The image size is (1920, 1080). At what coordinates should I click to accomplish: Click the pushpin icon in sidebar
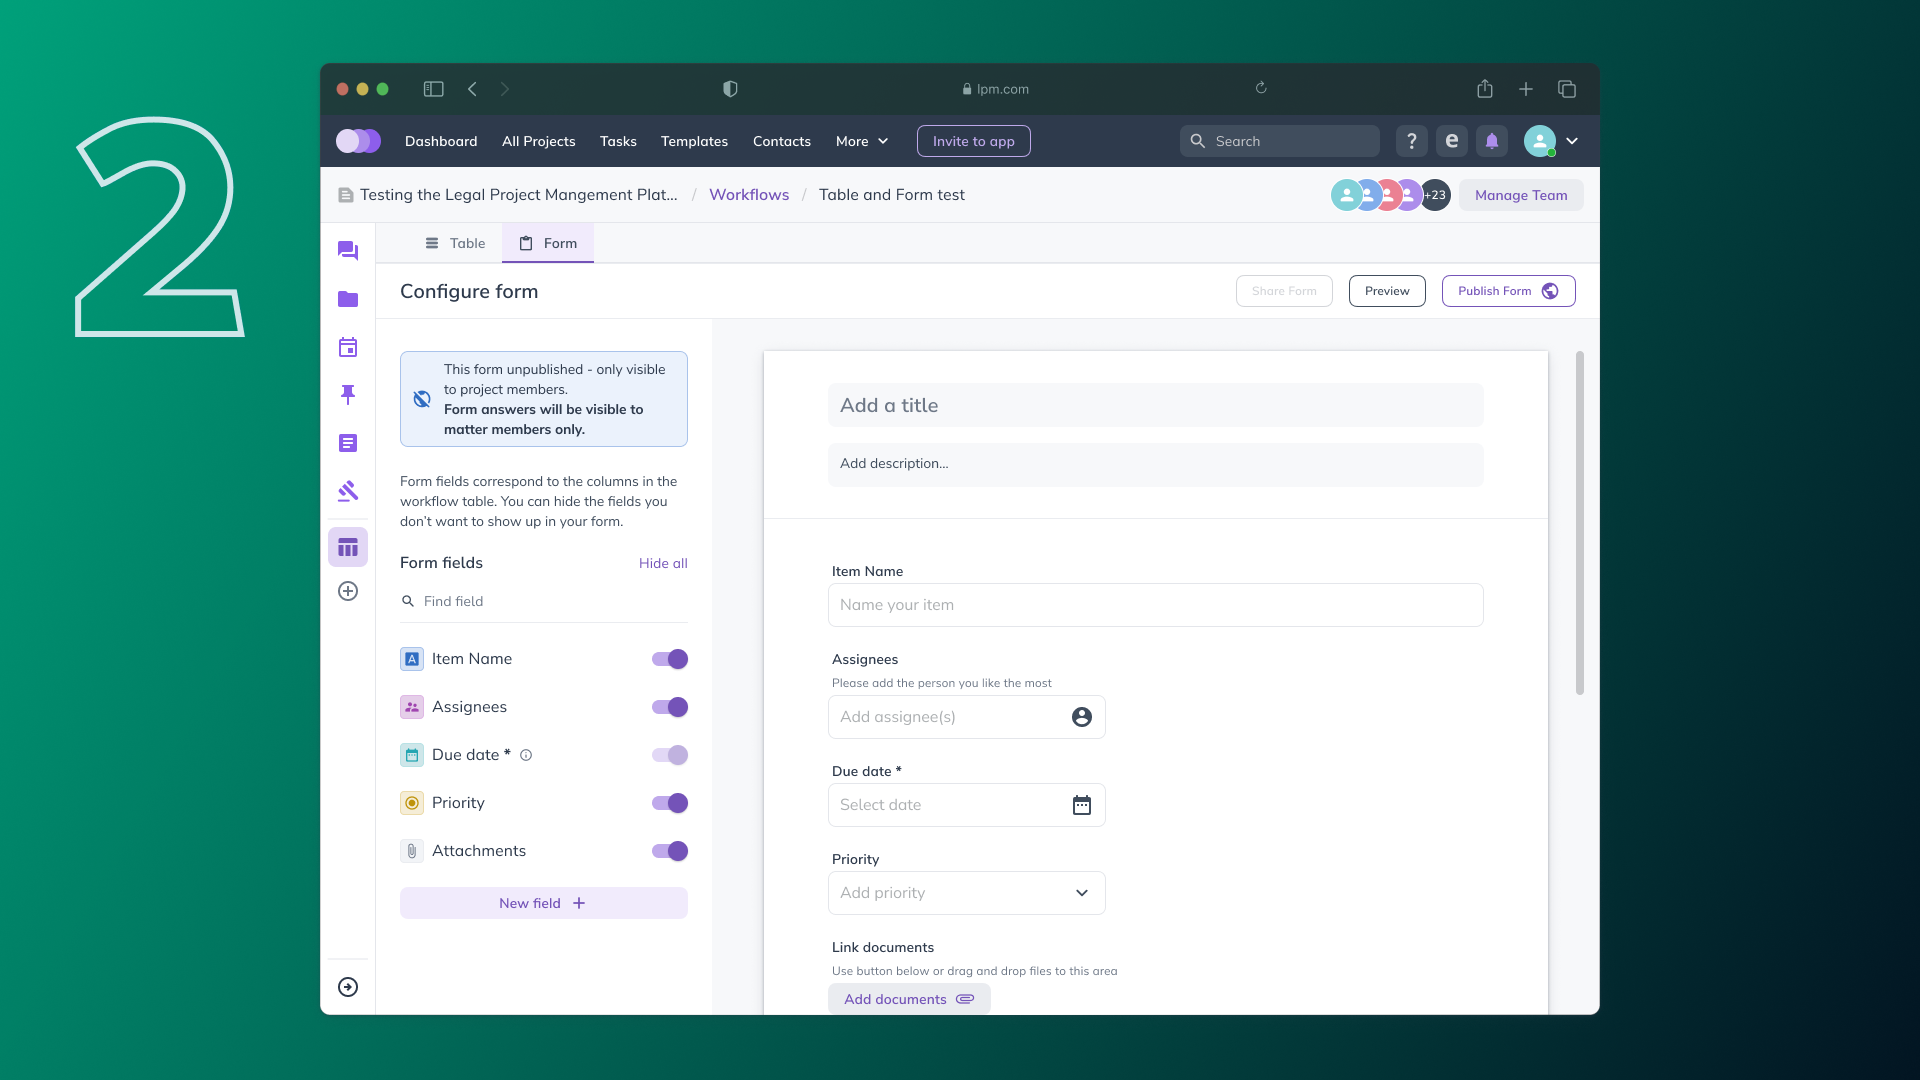coord(348,395)
